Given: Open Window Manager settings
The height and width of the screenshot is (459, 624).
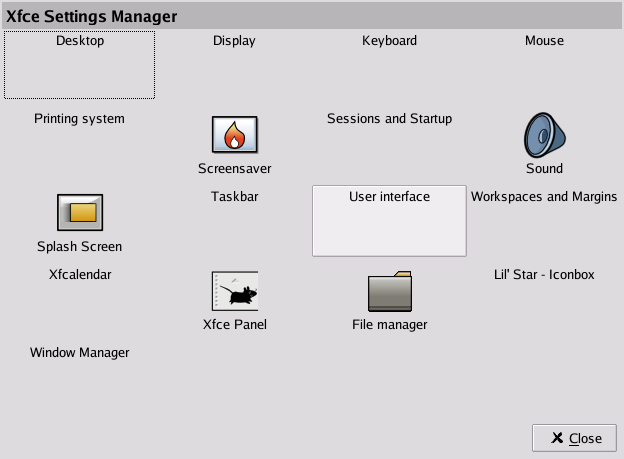Looking at the screenshot, I should pos(80,352).
